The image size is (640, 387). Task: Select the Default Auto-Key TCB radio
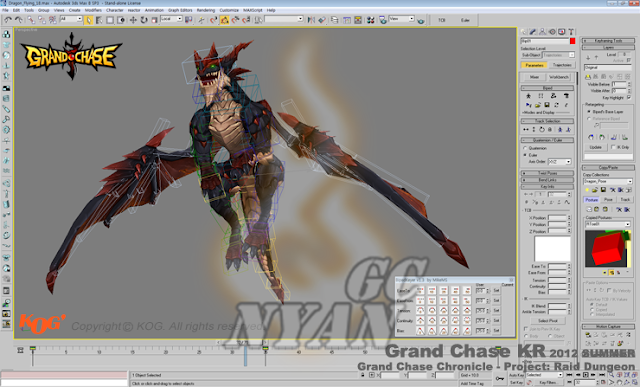[x=592, y=305]
